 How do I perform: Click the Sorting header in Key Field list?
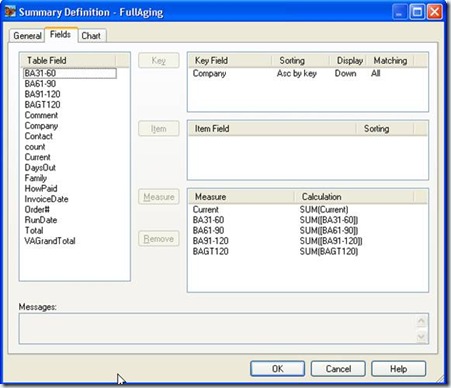point(301,60)
